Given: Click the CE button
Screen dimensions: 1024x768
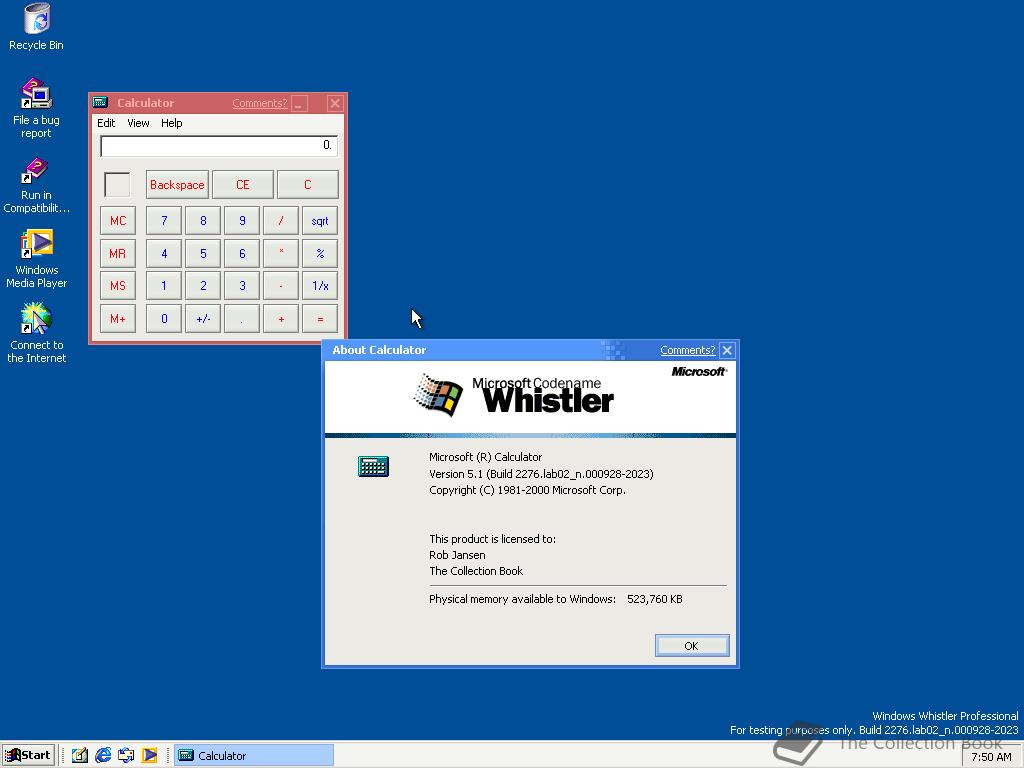Looking at the screenshot, I should coord(242,185).
